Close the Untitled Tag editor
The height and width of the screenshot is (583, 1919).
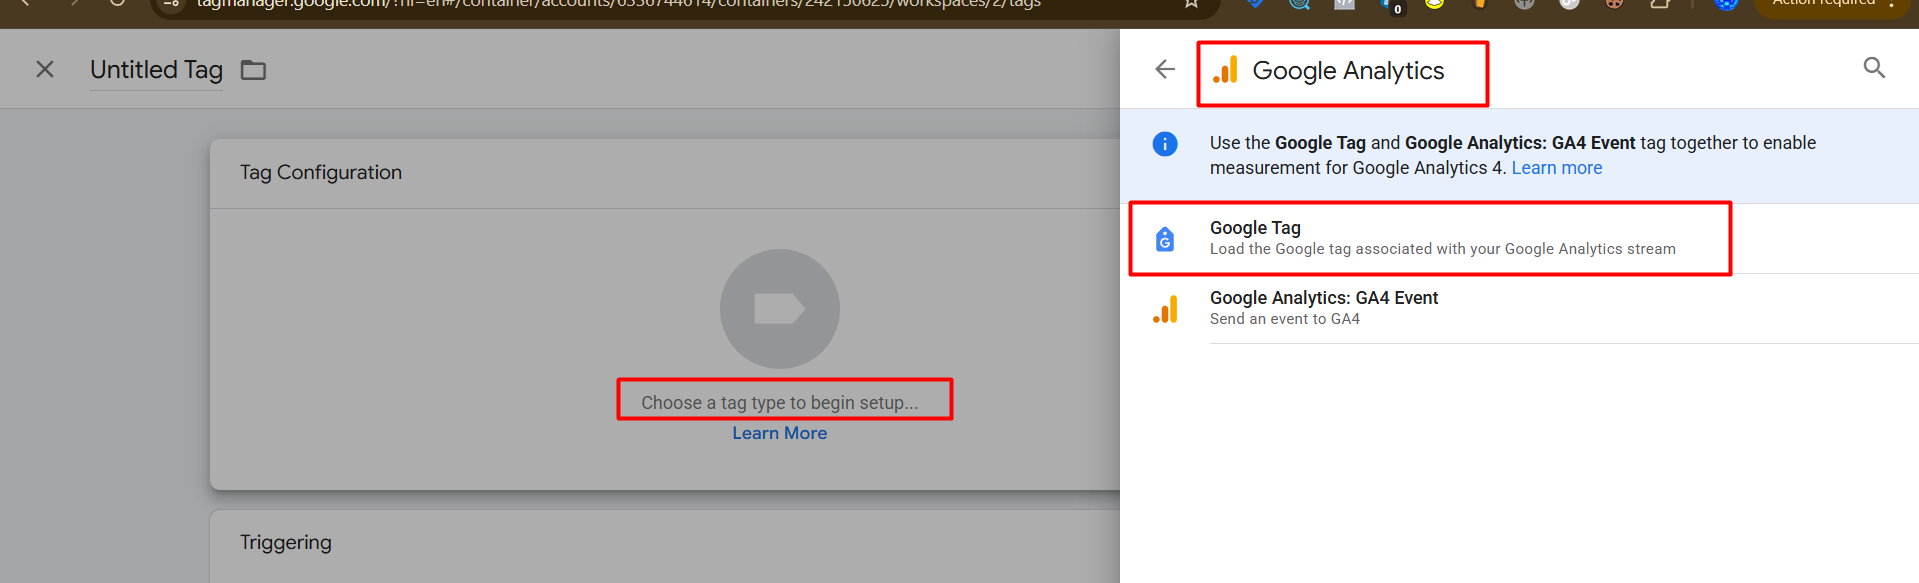45,69
